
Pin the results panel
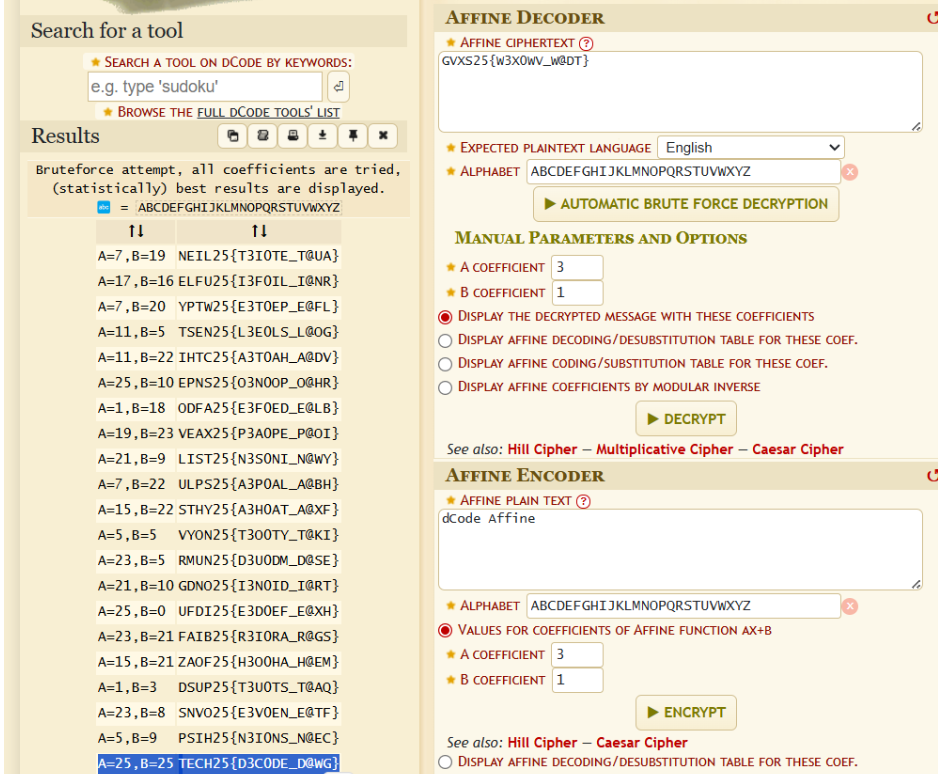[x=353, y=136]
